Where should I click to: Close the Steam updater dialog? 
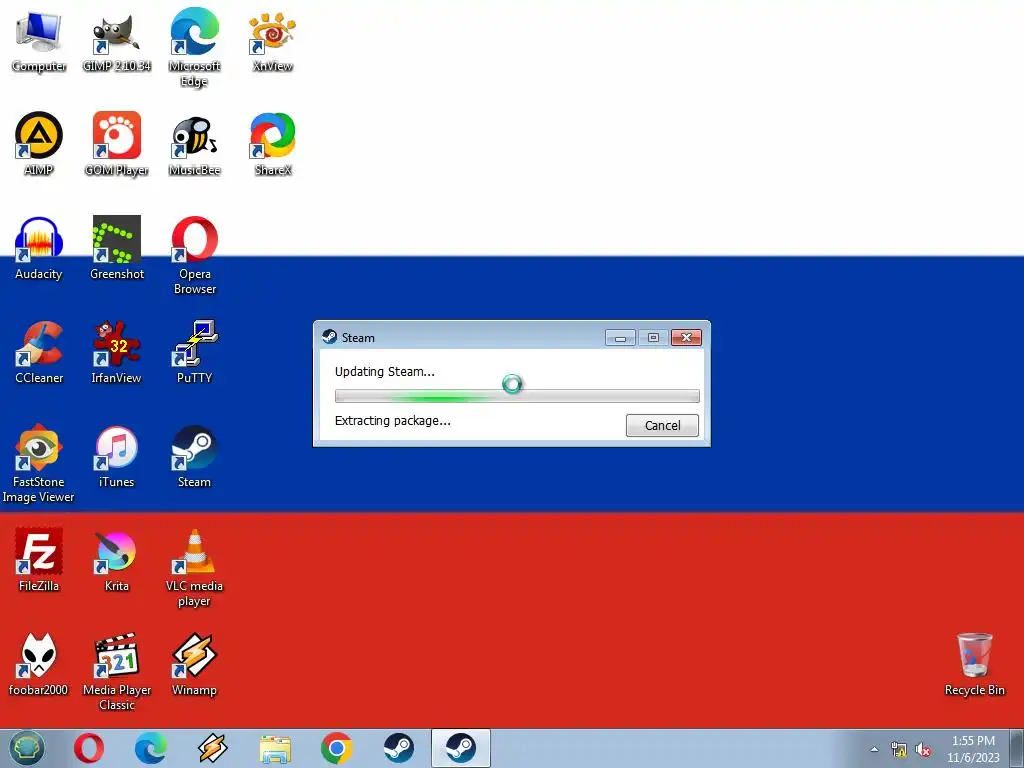tap(686, 337)
